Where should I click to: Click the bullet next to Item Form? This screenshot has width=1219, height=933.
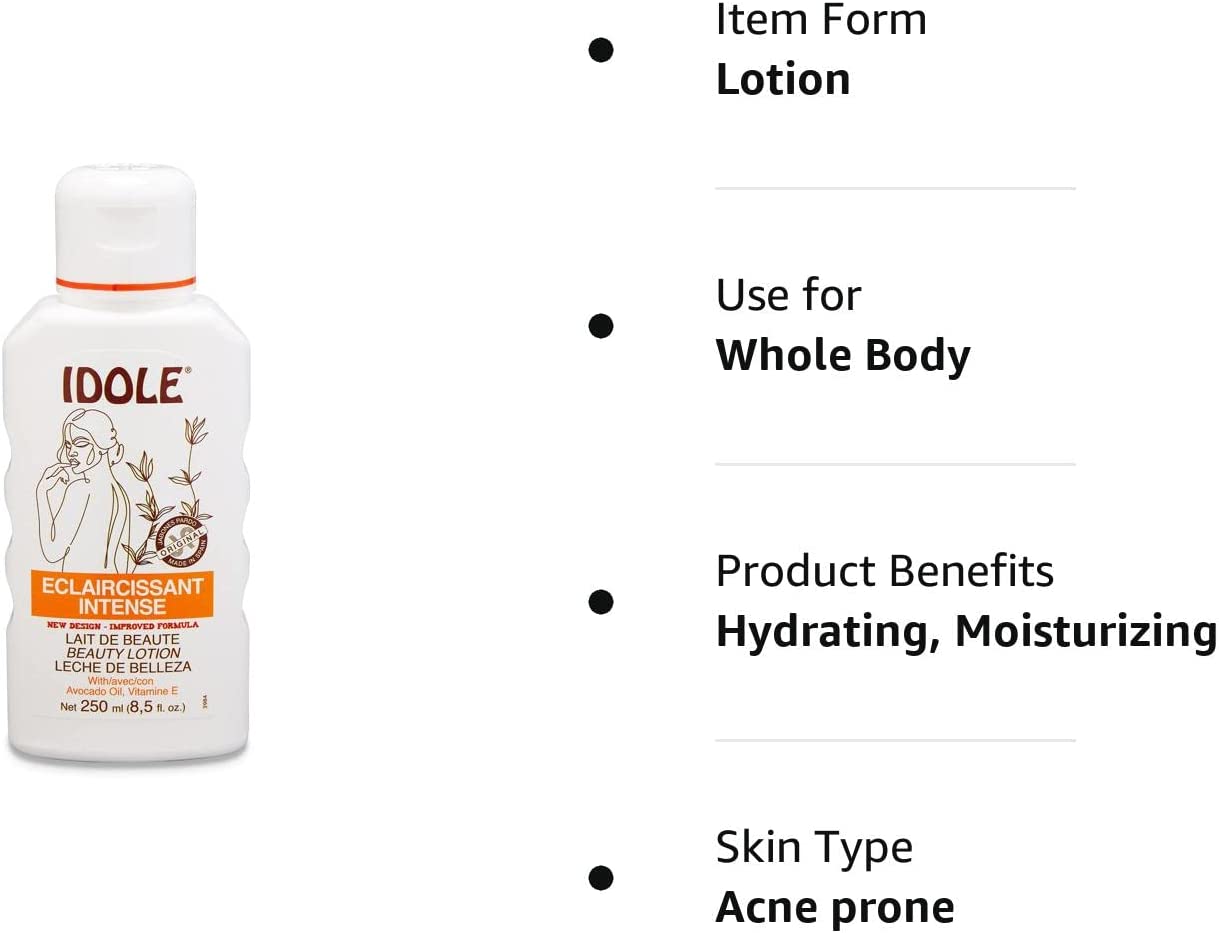(x=600, y=49)
